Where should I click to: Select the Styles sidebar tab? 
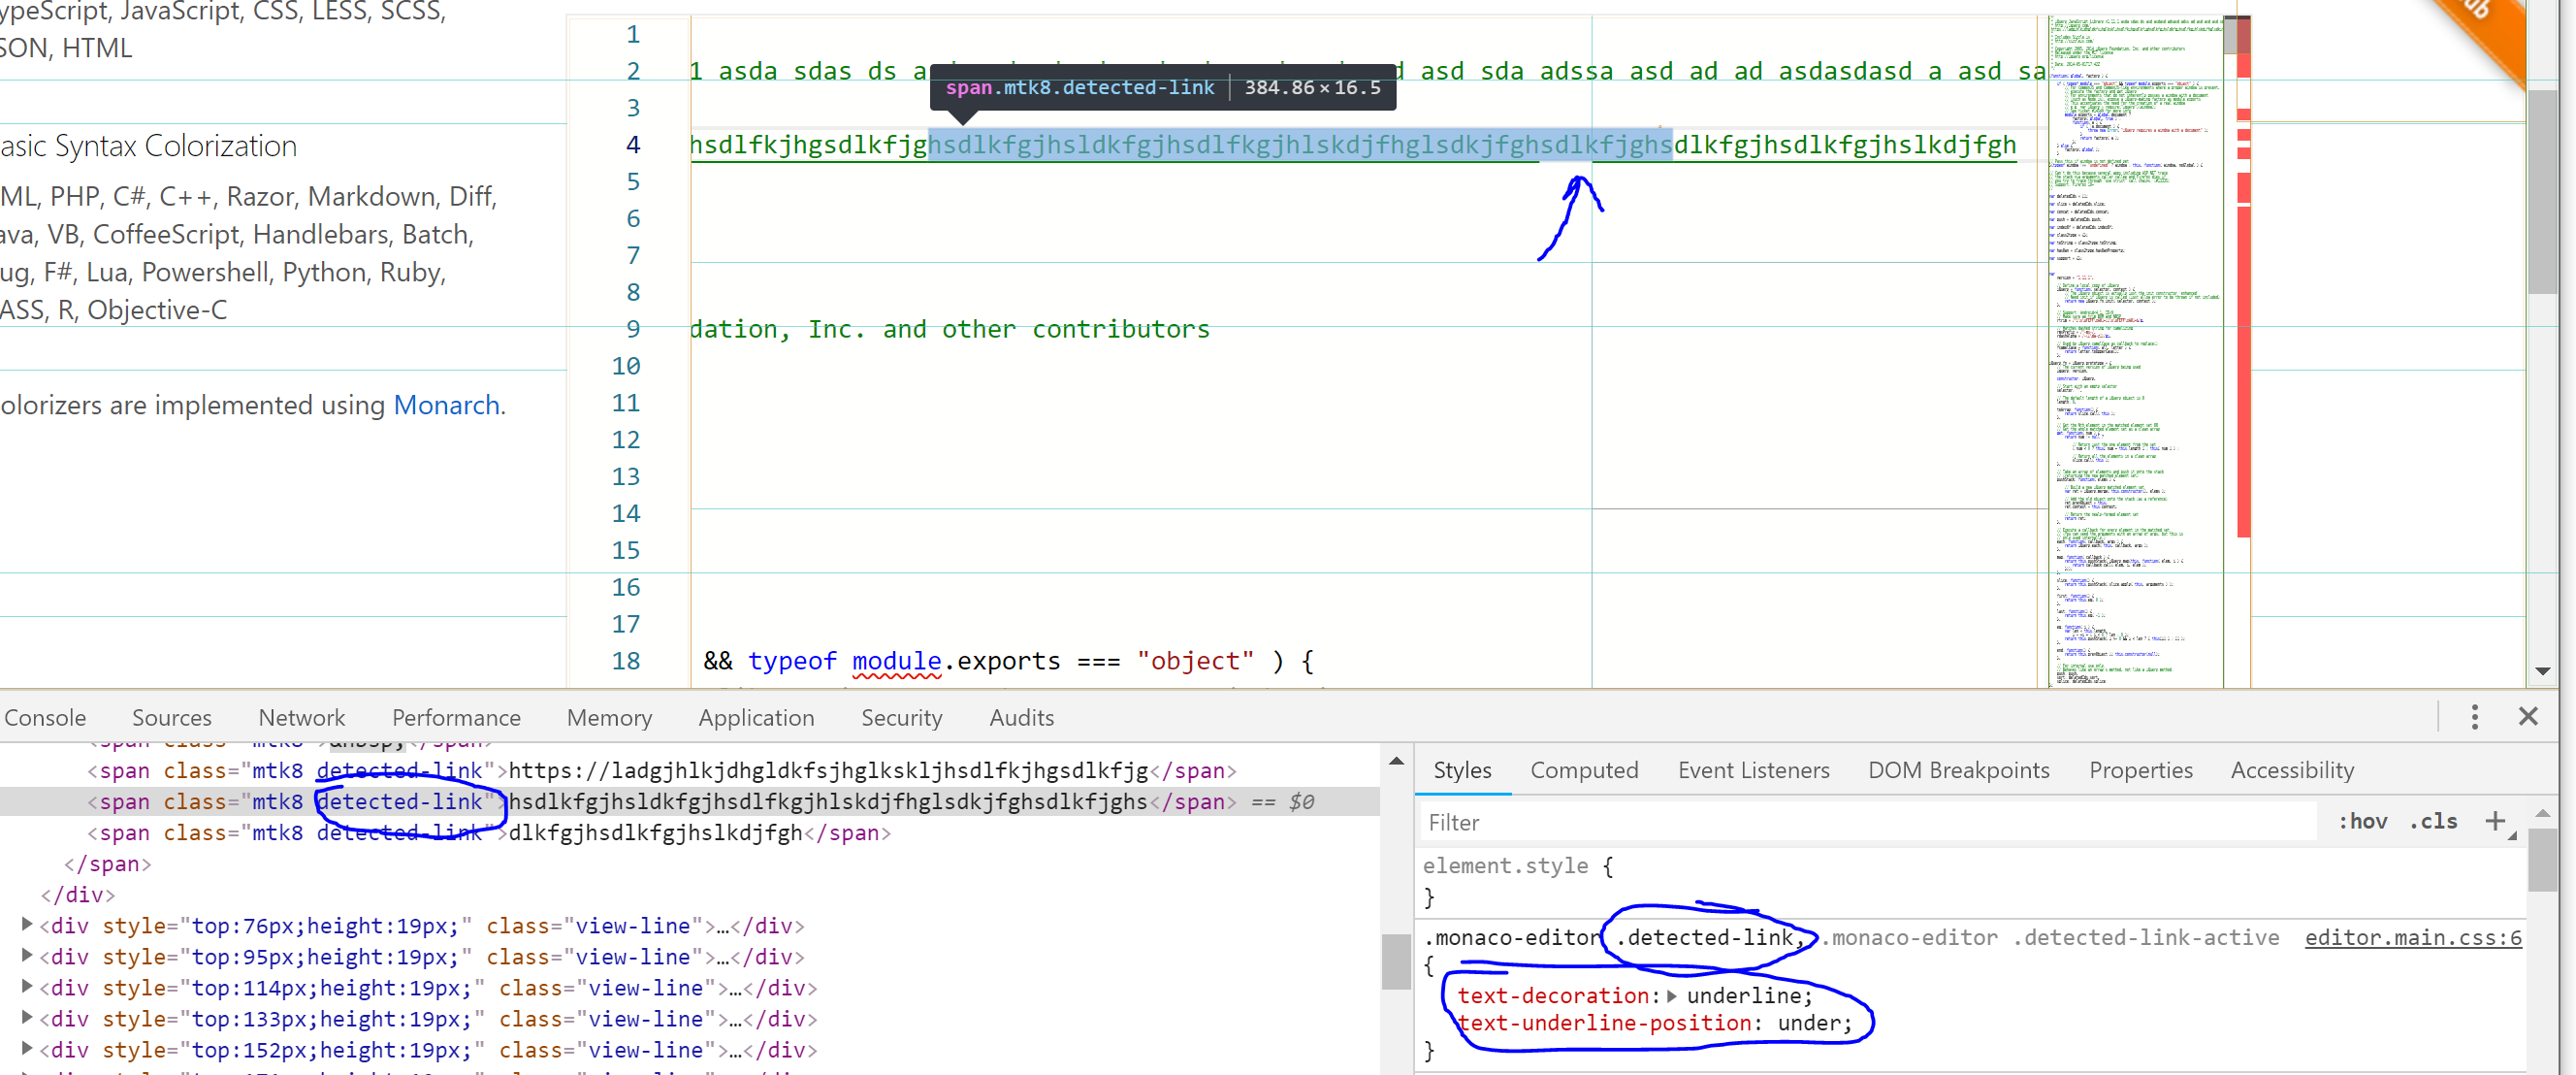pyautogui.click(x=1462, y=770)
